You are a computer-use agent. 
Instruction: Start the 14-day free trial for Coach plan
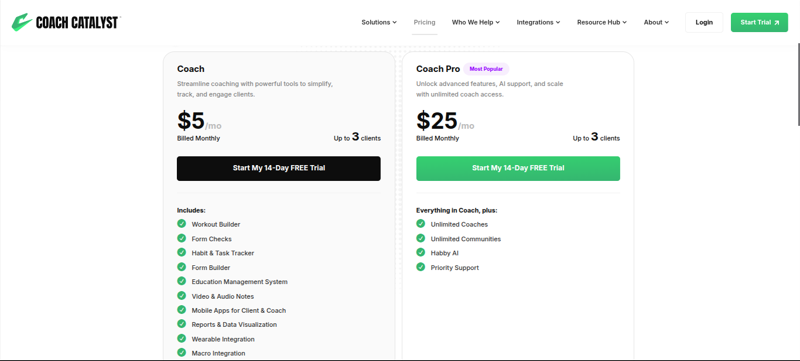pos(279,168)
